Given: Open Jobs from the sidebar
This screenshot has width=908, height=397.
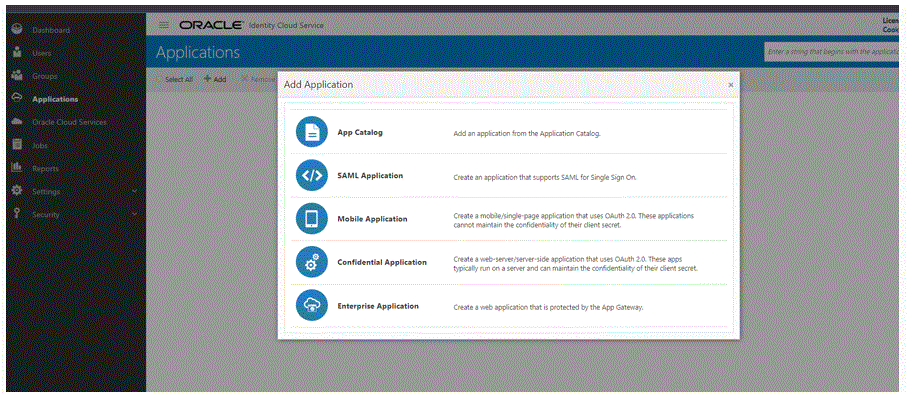Looking at the screenshot, I should point(40,145).
